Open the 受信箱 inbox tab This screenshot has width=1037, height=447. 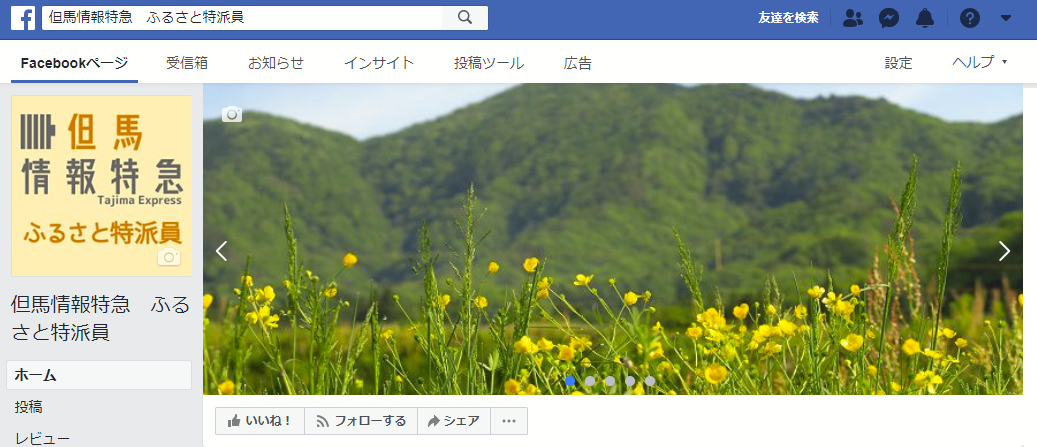click(187, 63)
